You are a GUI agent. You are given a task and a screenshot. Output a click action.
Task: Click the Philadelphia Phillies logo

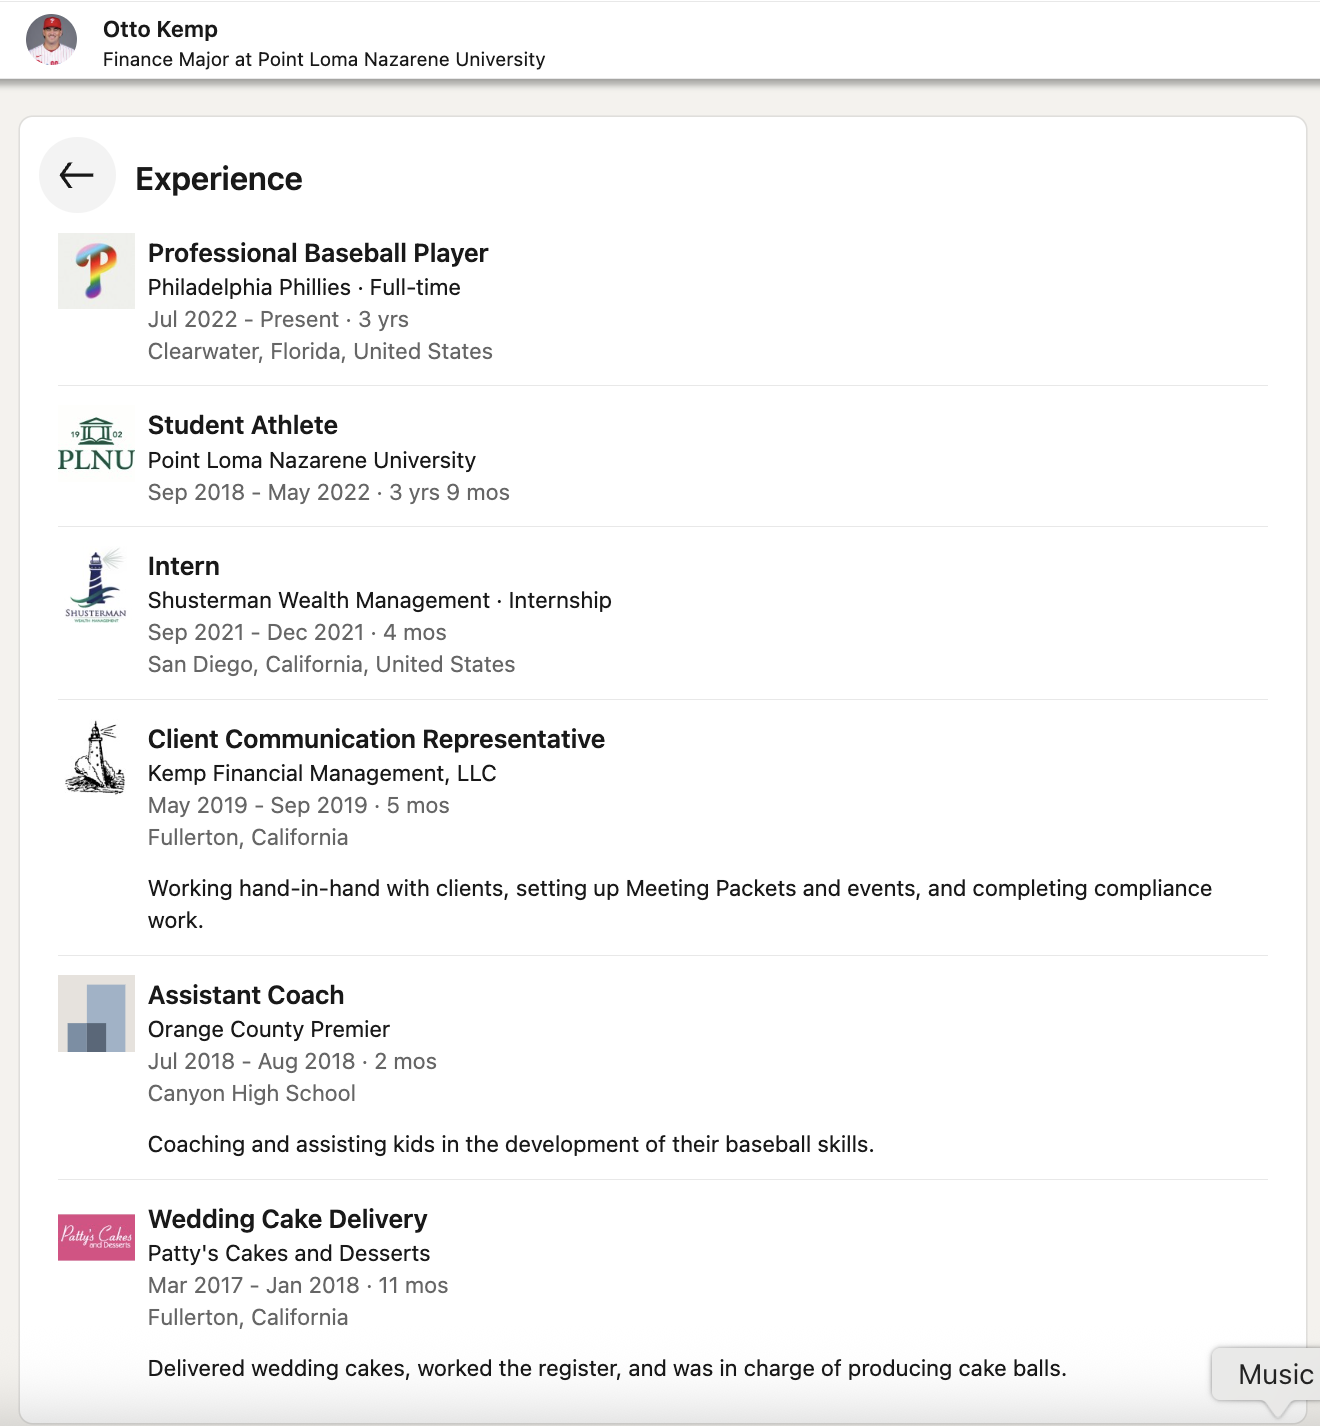96,271
